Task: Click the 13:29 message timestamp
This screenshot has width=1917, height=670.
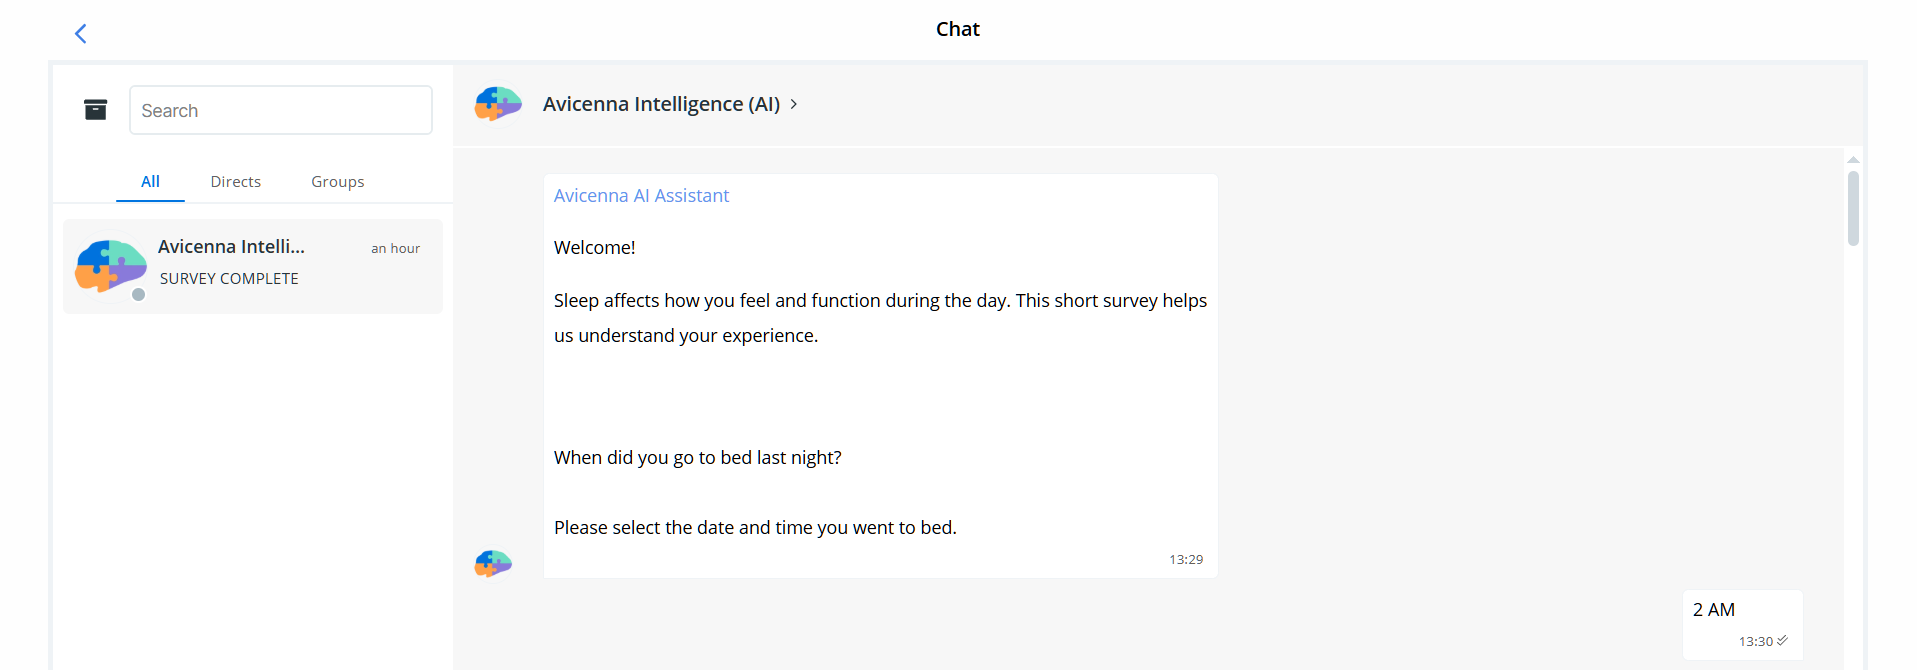Action: tap(1186, 560)
